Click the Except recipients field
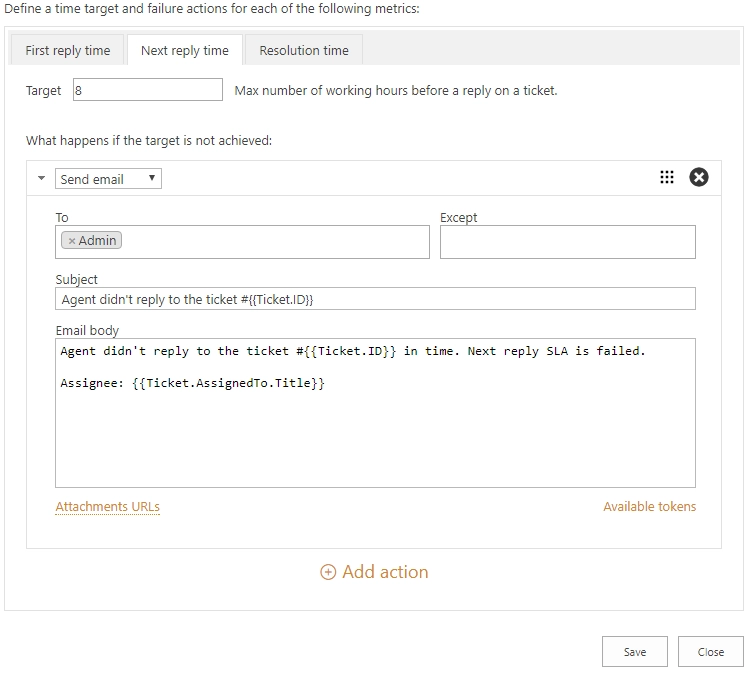752x673 pixels. pyautogui.click(x=567, y=242)
